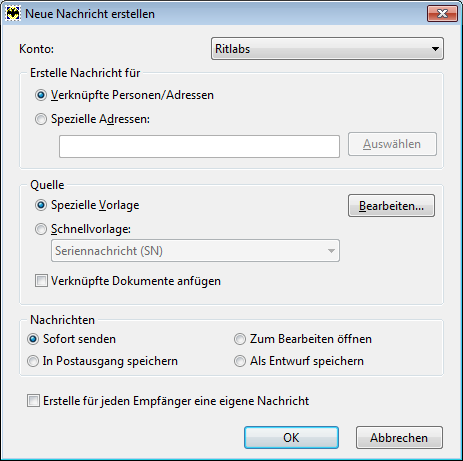Click the Auswählen button
The width and height of the screenshot is (463, 461).
tap(392, 144)
